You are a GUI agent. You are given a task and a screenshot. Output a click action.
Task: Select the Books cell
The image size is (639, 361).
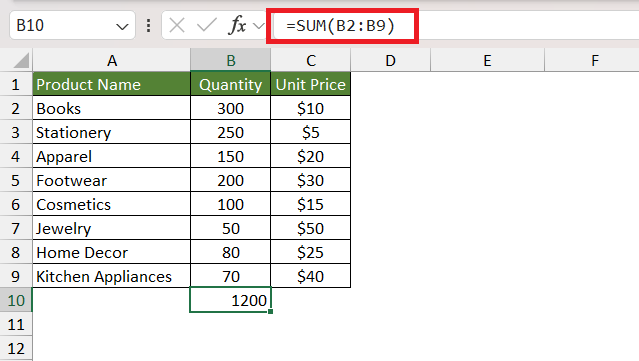[x=112, y=108]
